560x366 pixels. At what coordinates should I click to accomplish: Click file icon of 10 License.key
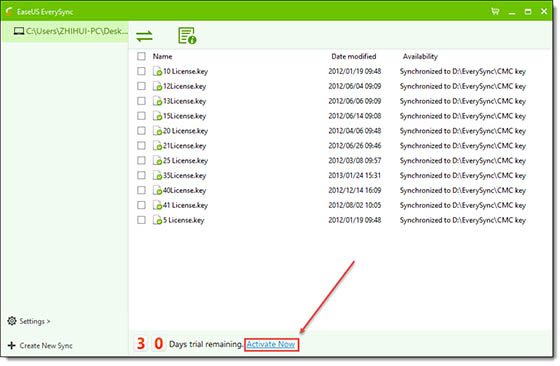pyautogui.click(x=157, y=71)
